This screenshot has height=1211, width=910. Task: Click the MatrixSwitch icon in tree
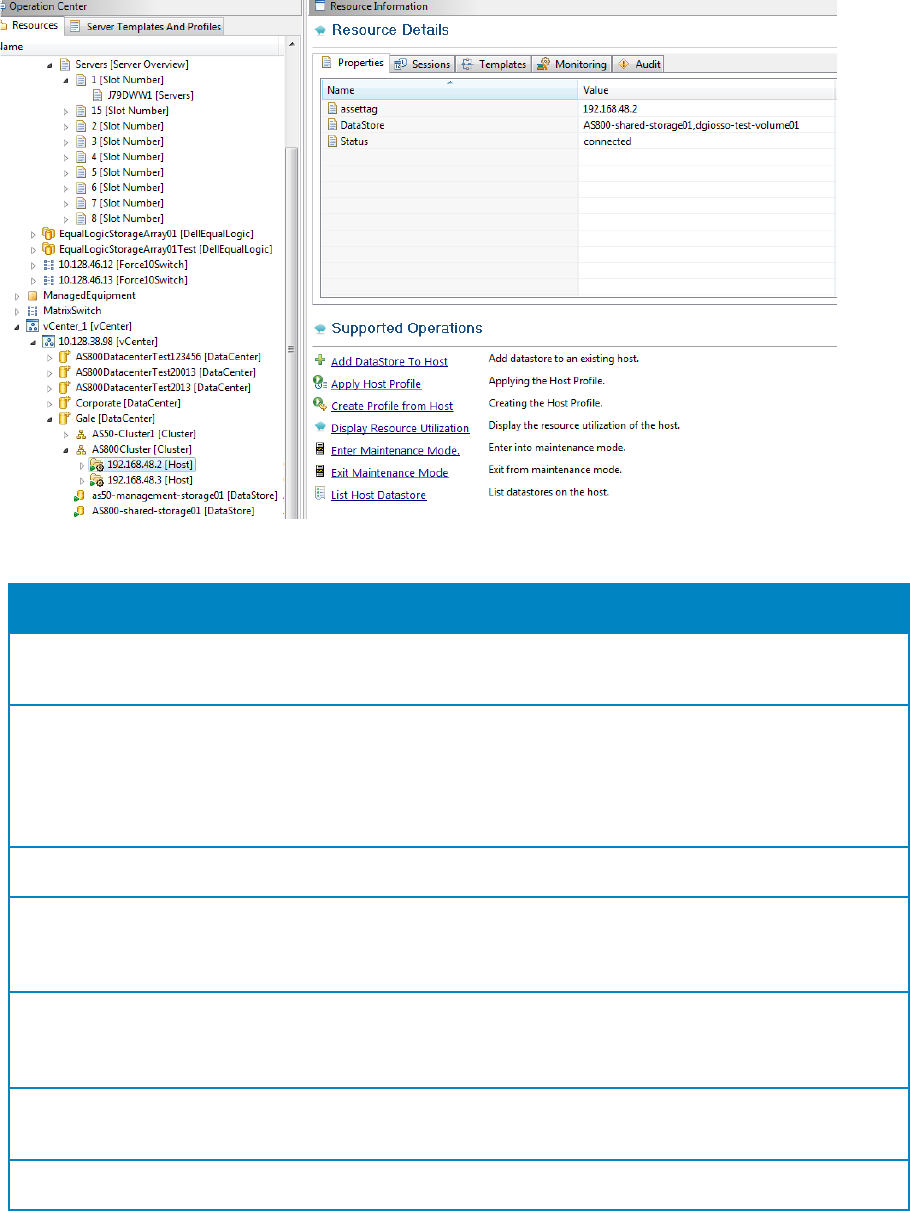(32, 311)
